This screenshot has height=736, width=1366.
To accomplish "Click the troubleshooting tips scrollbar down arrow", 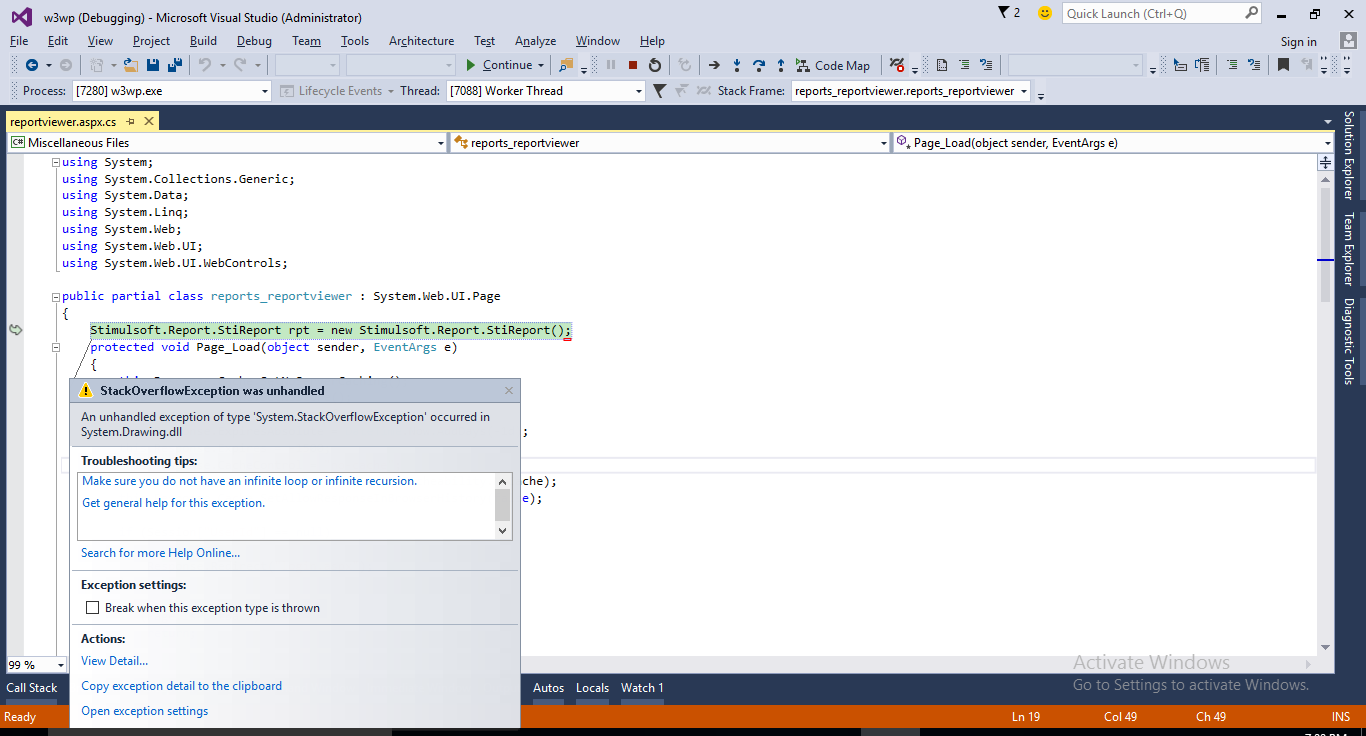I will tap(503, 531).
